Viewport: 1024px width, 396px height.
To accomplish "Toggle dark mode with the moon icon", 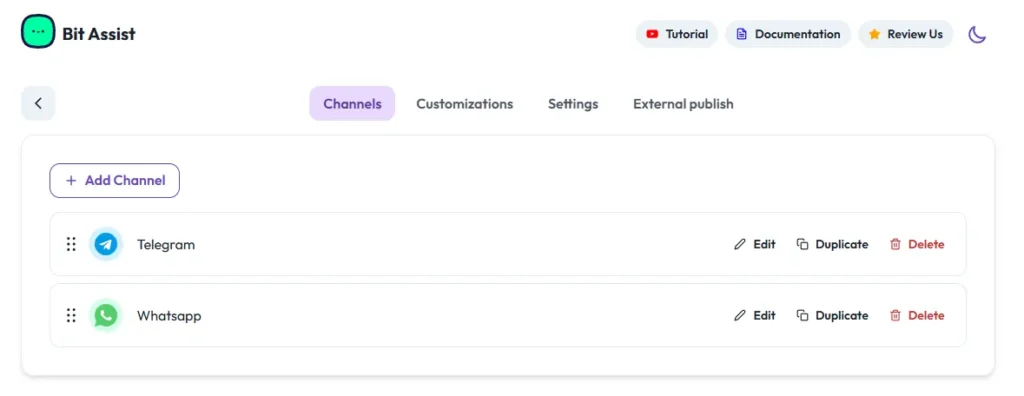I will click(976, 34).
